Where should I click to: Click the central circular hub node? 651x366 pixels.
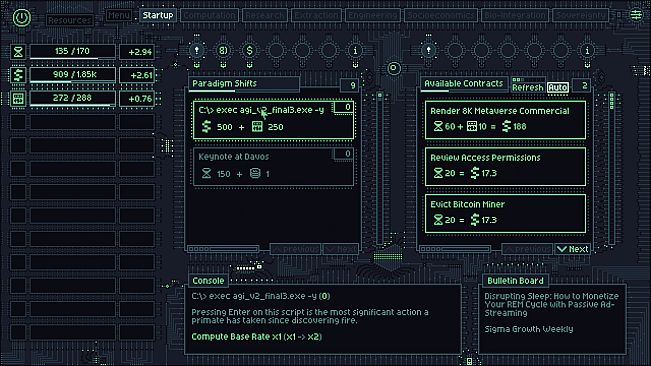coord(394,68)
